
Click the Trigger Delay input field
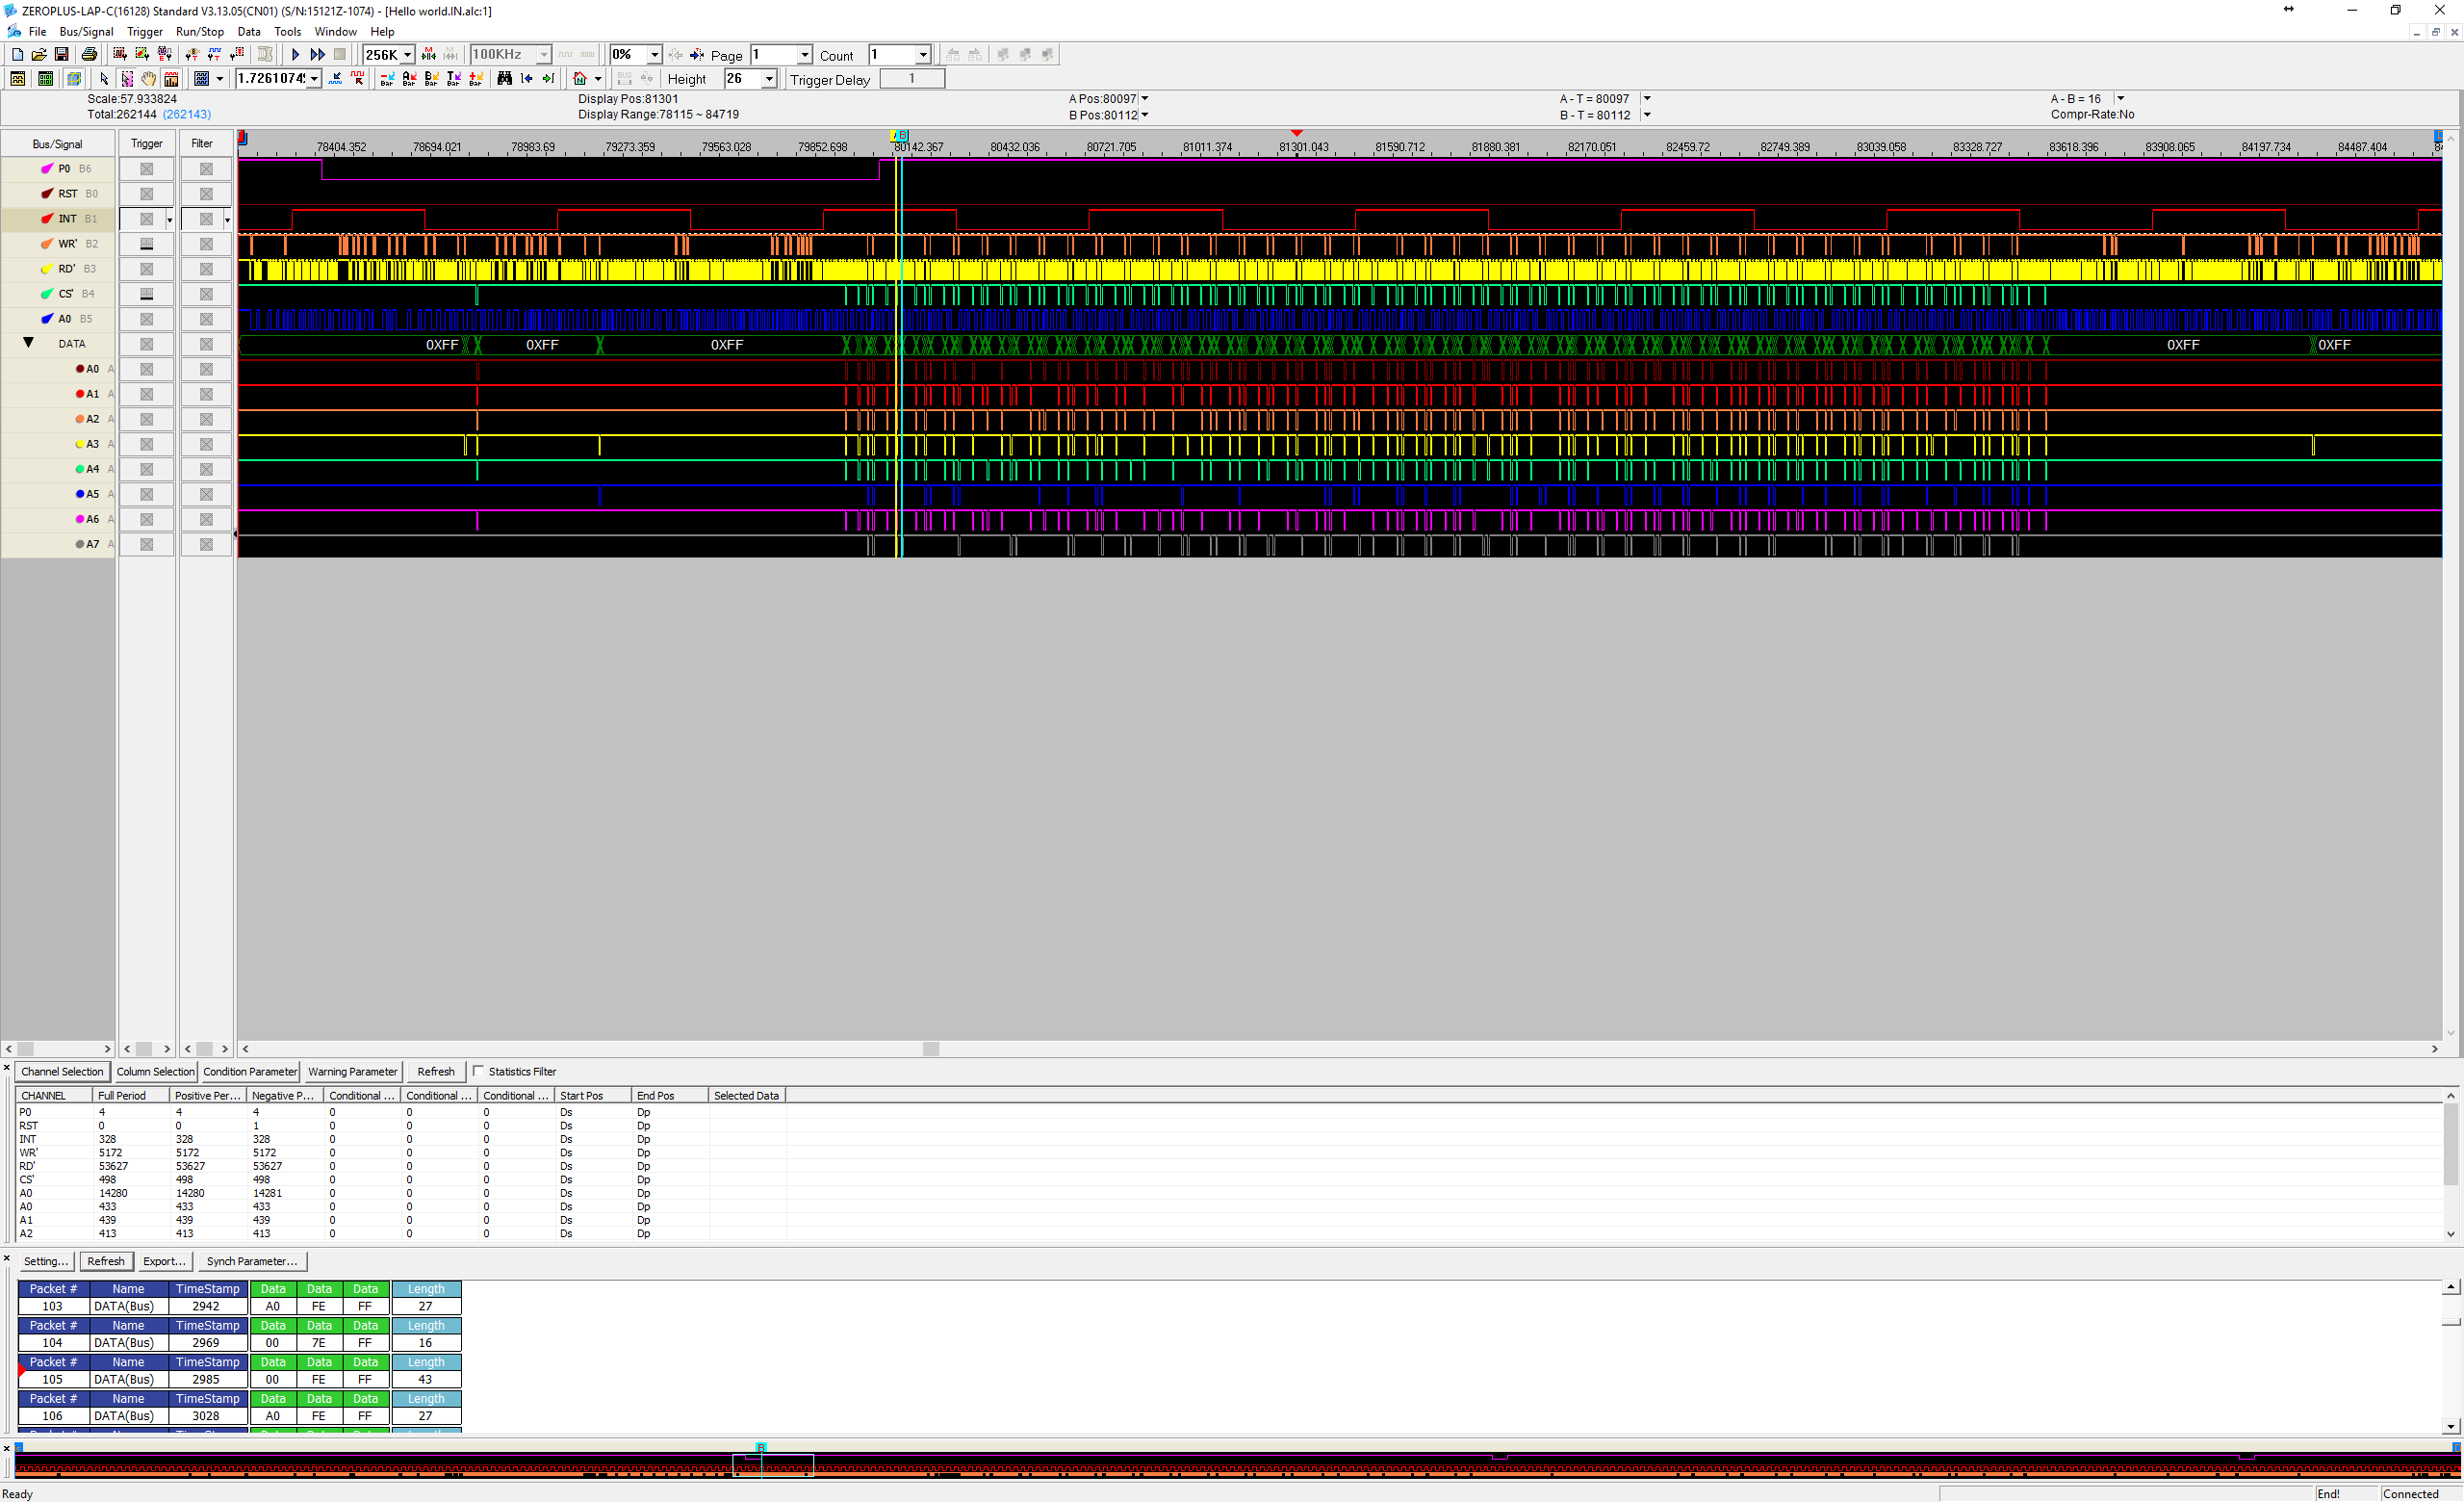pyautogui.click(x=911, y=79)
